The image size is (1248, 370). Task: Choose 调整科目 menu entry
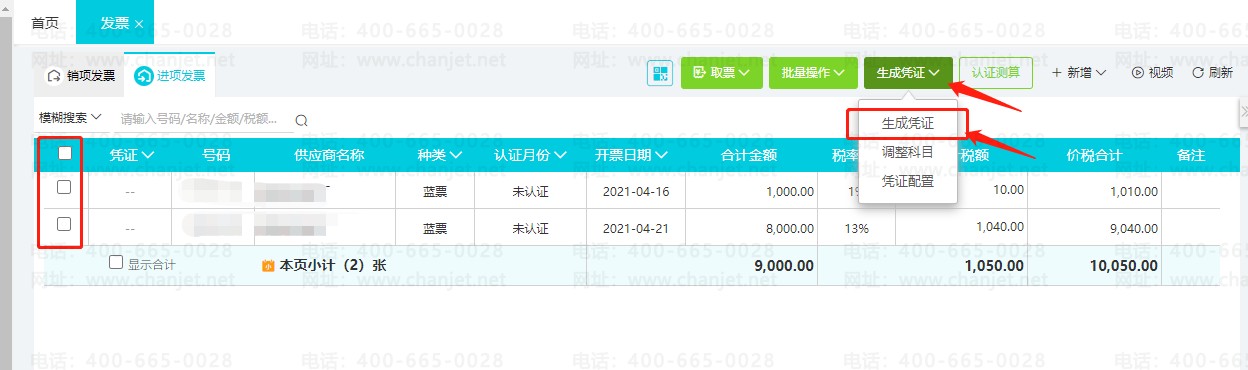click(908, 153)
